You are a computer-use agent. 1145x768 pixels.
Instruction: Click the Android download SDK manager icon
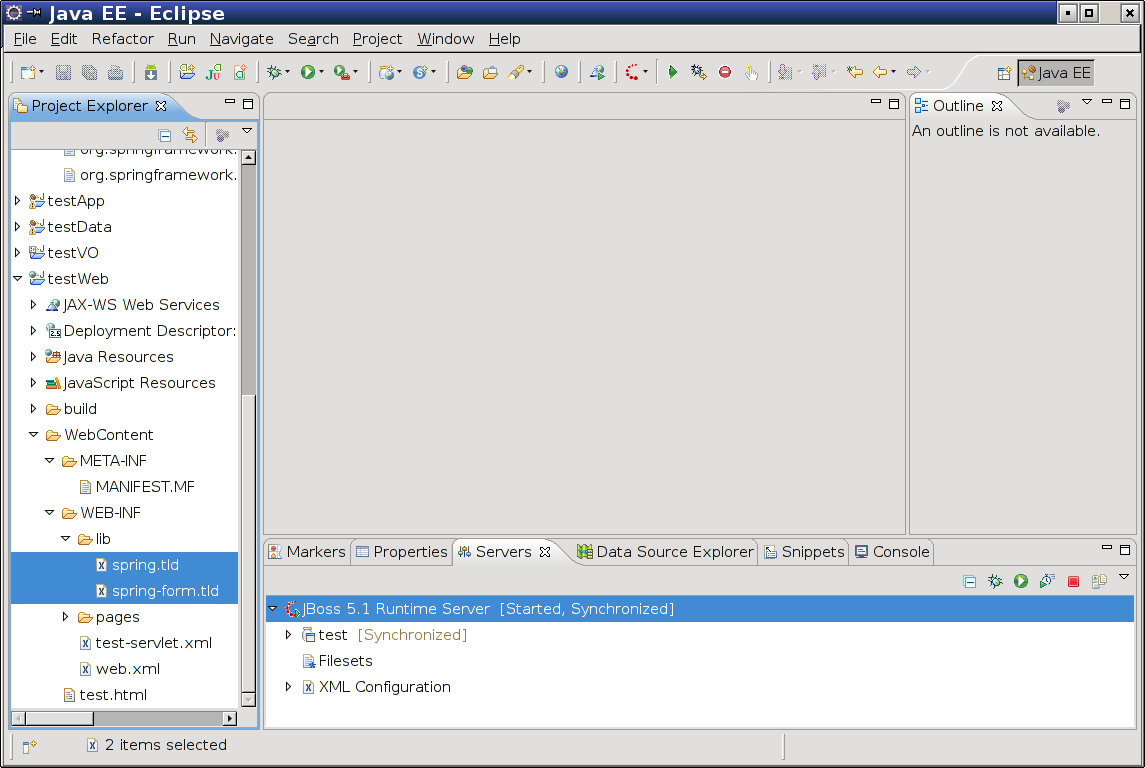pos(150,72)
